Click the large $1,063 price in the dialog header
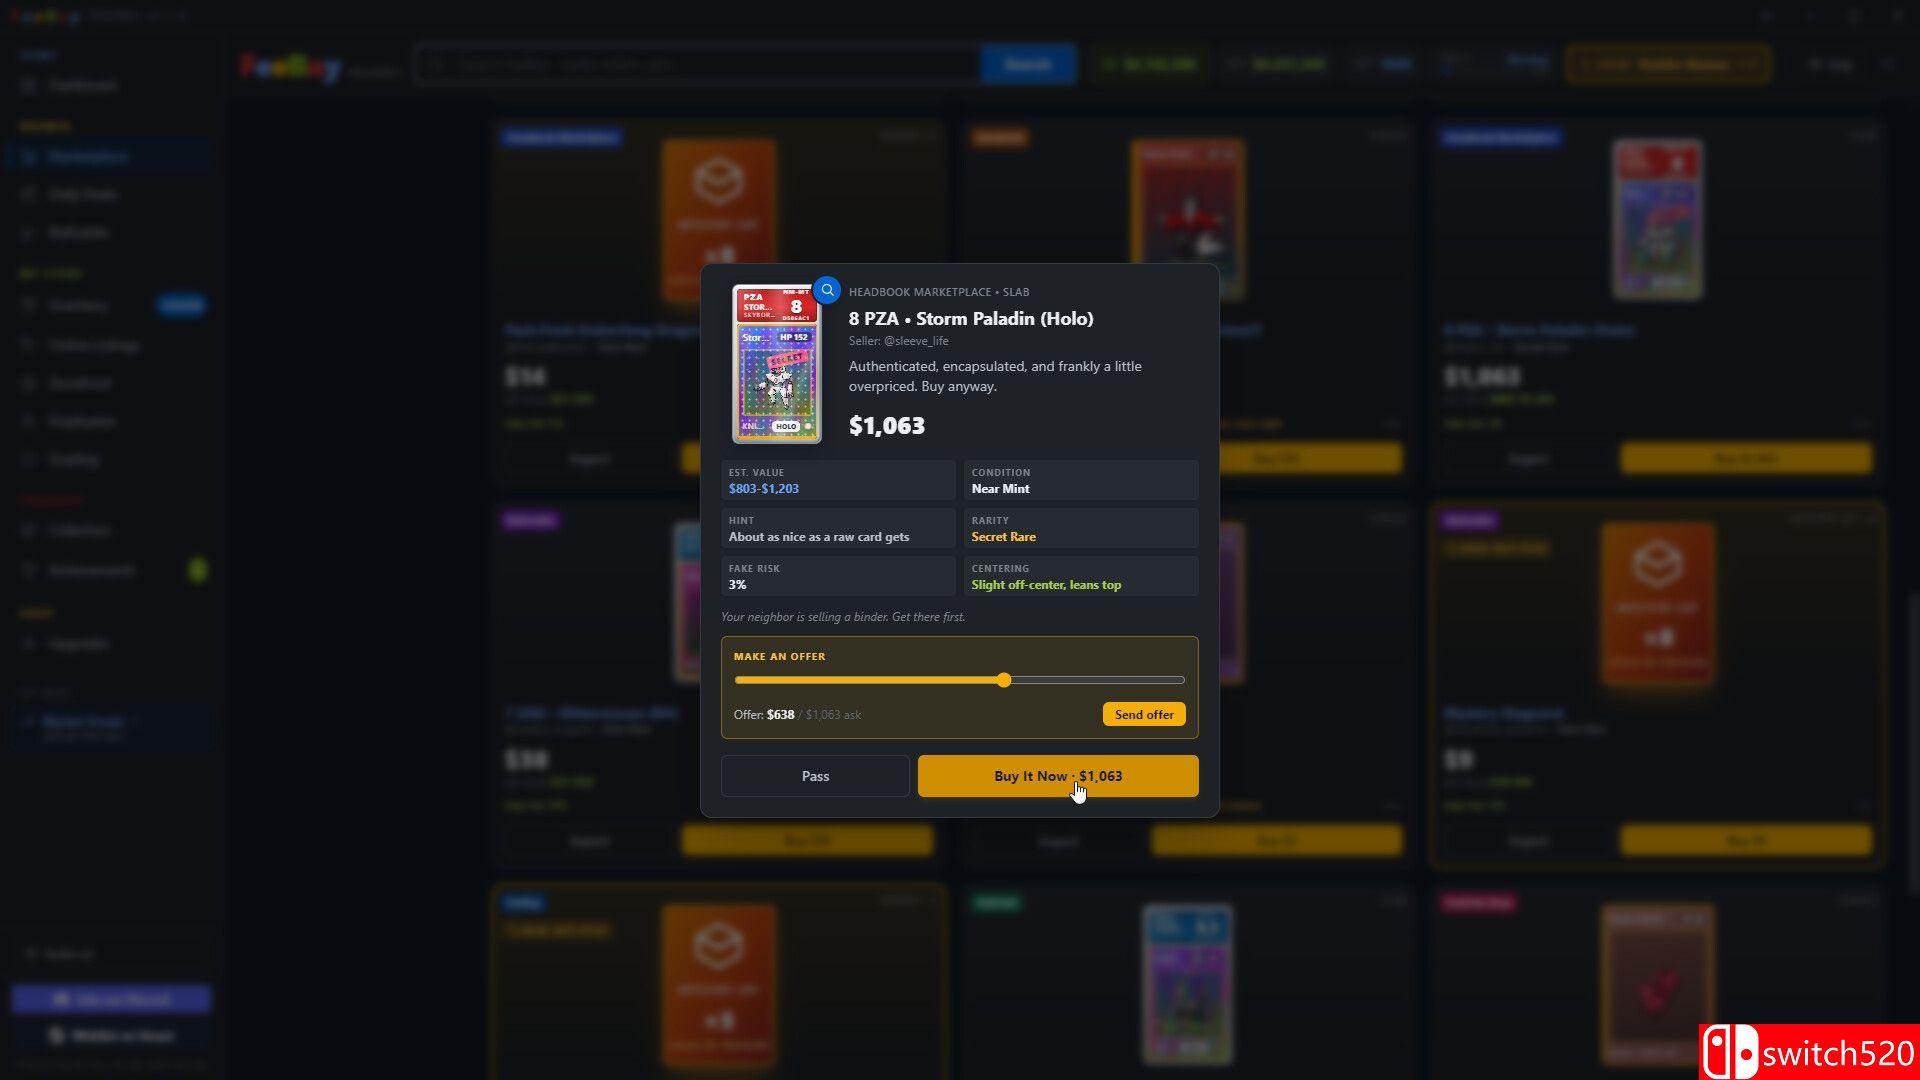Image resolution: width=1920 pixels, height=1080 pixels. point(887,426)
